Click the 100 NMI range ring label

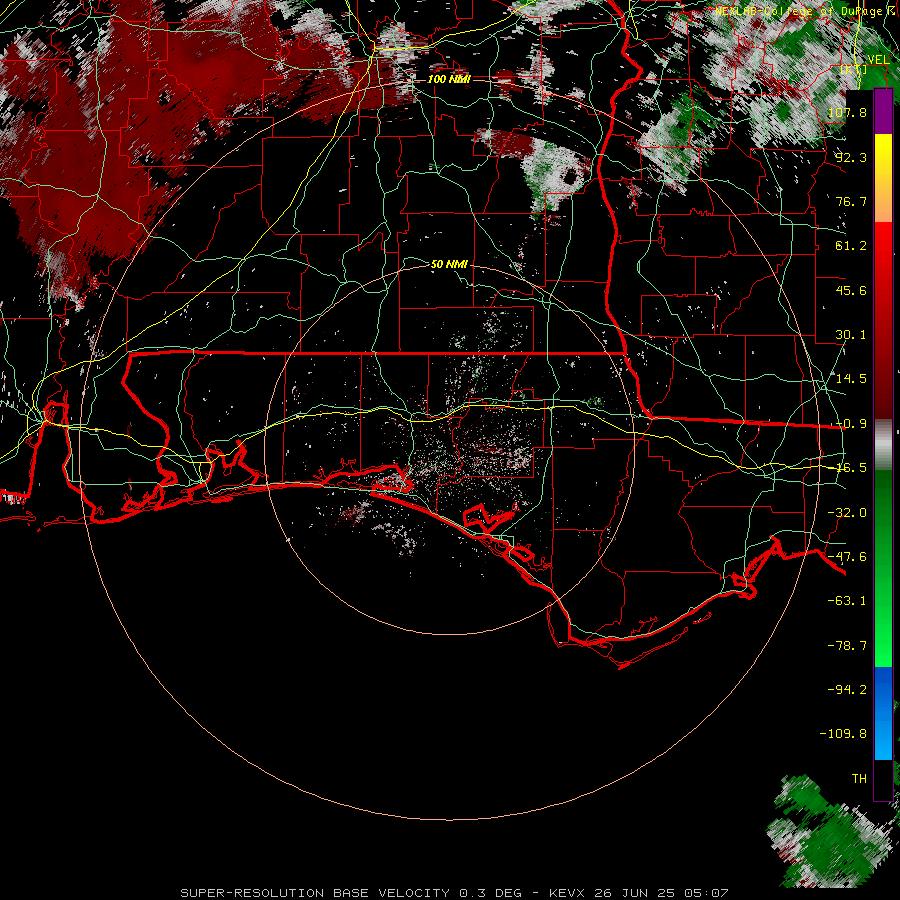tap(449, 79)
